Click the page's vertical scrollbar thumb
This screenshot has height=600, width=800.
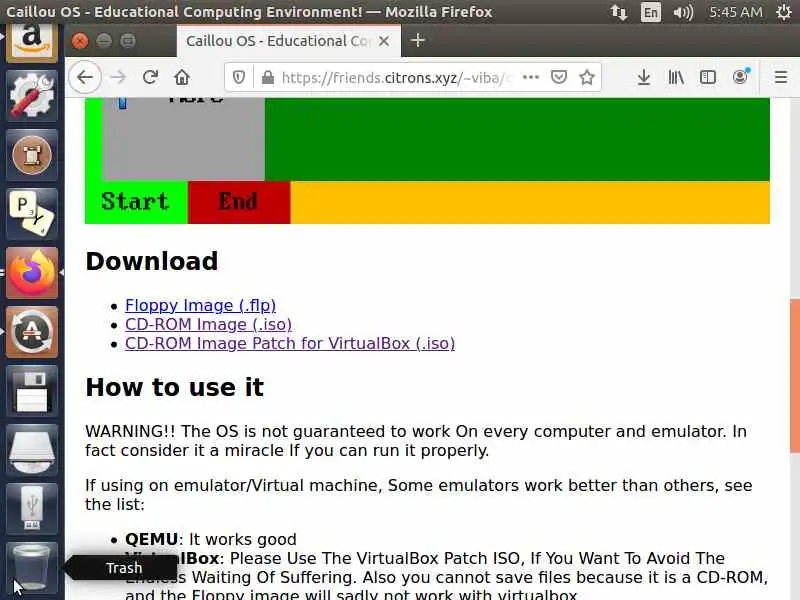[794, 375]
